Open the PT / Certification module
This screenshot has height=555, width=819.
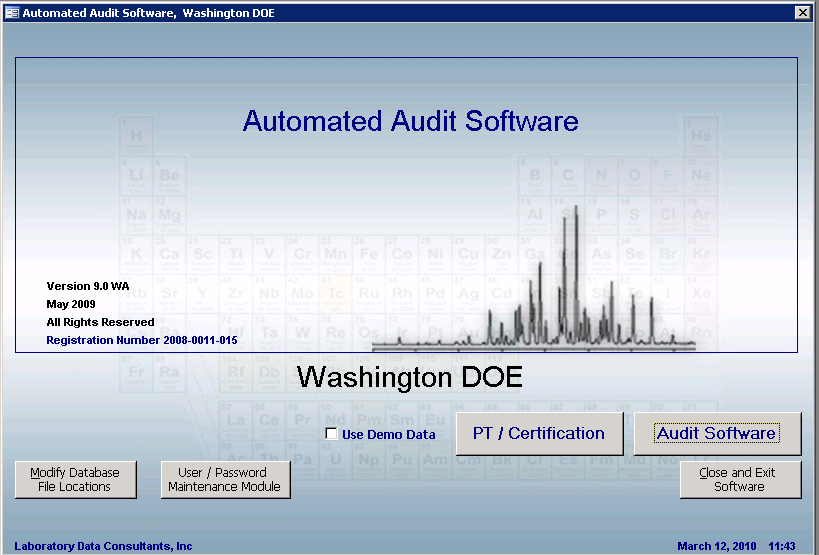pyautogui.click(x=539, y=433)
